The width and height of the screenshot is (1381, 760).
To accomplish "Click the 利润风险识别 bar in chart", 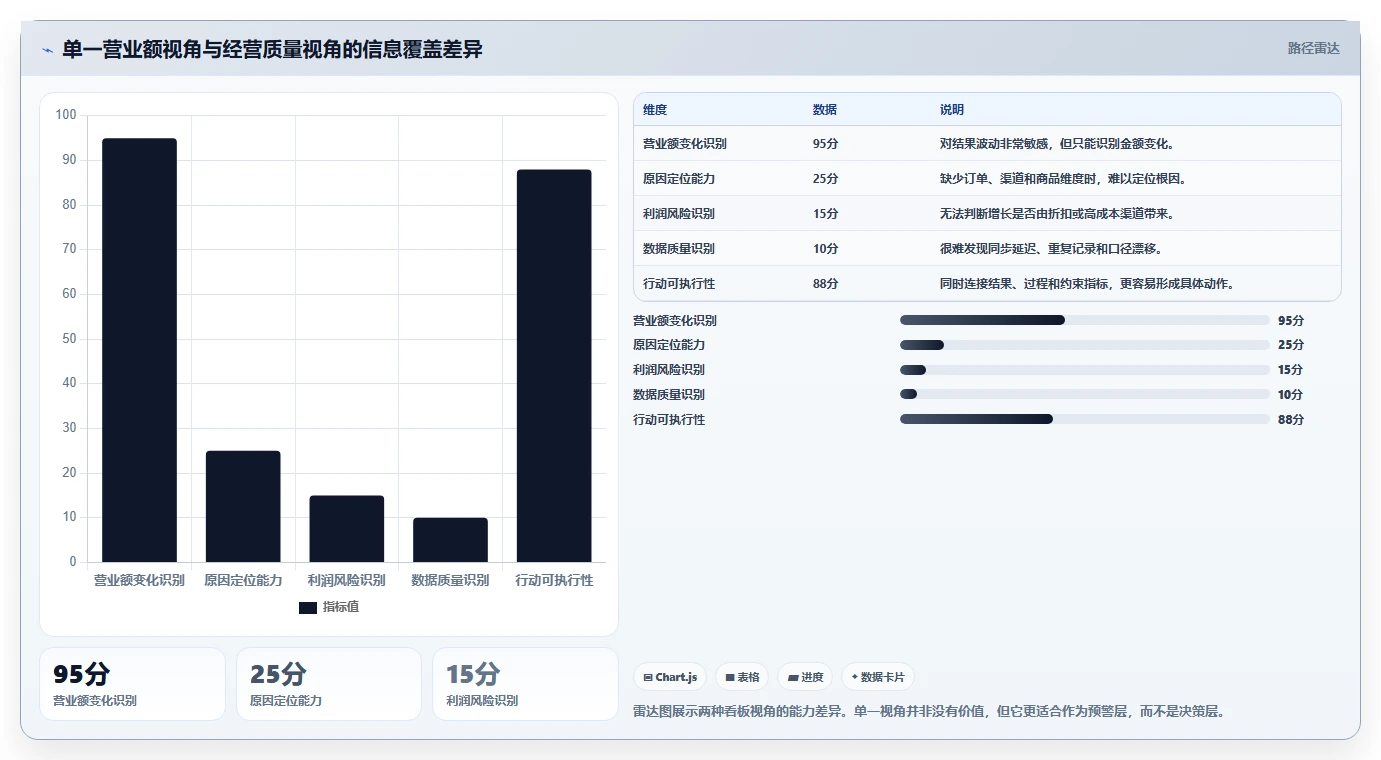I will 347,529.
